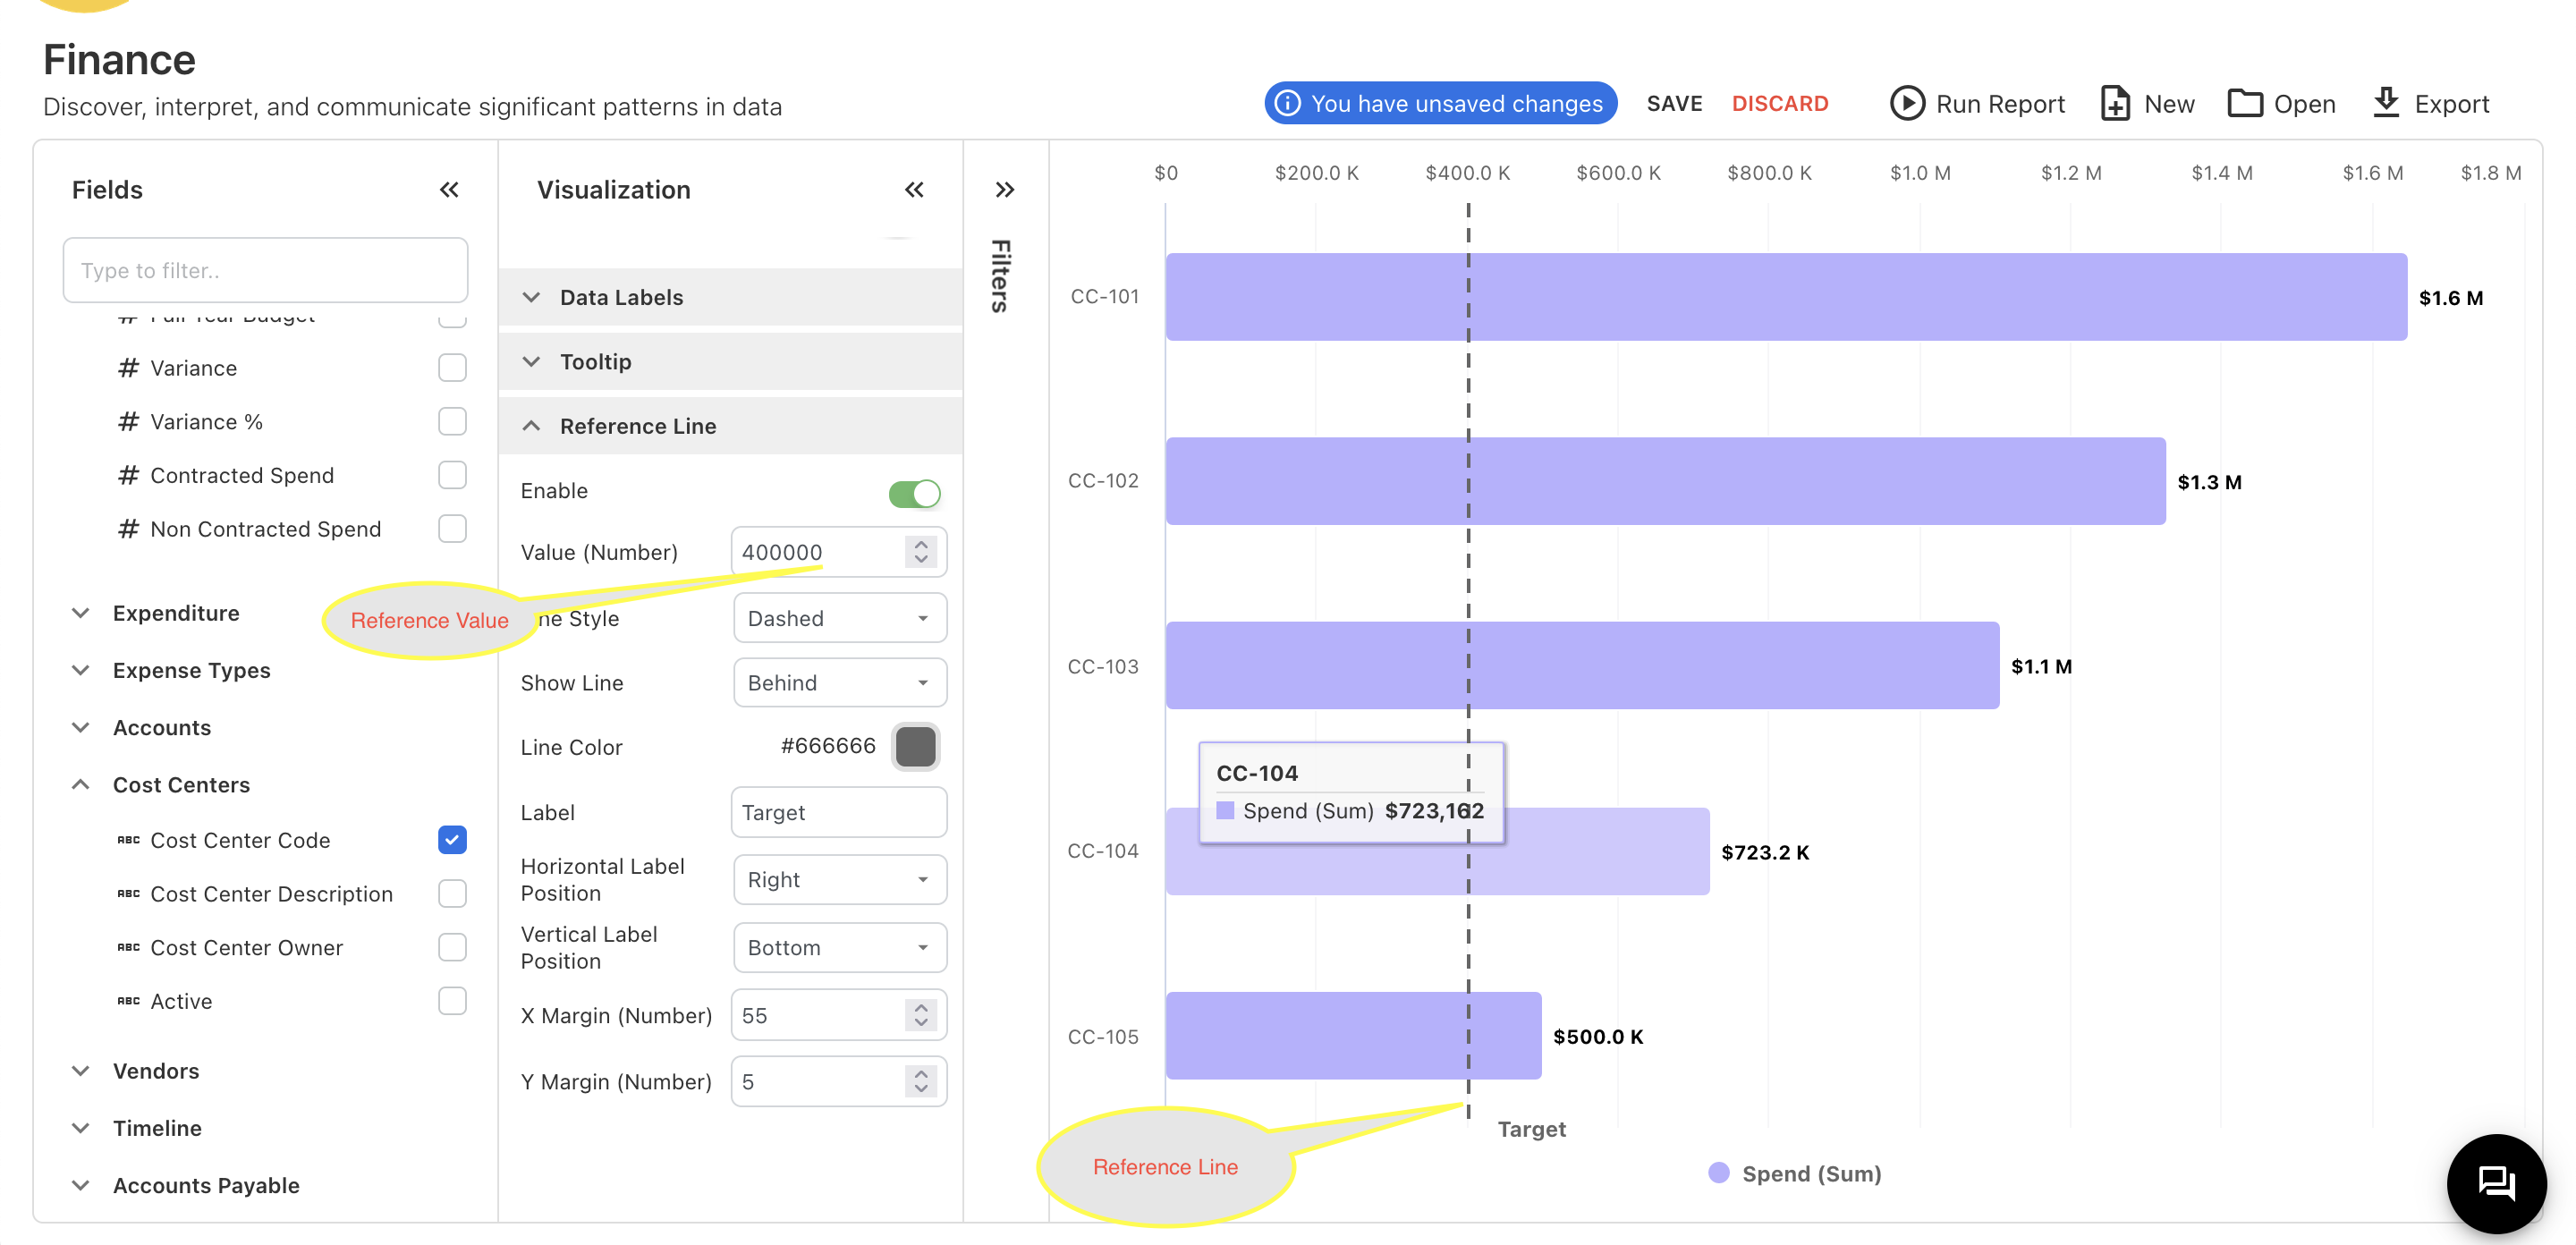
Task: Expand the Vendors field group
Action: point(81,1071)
